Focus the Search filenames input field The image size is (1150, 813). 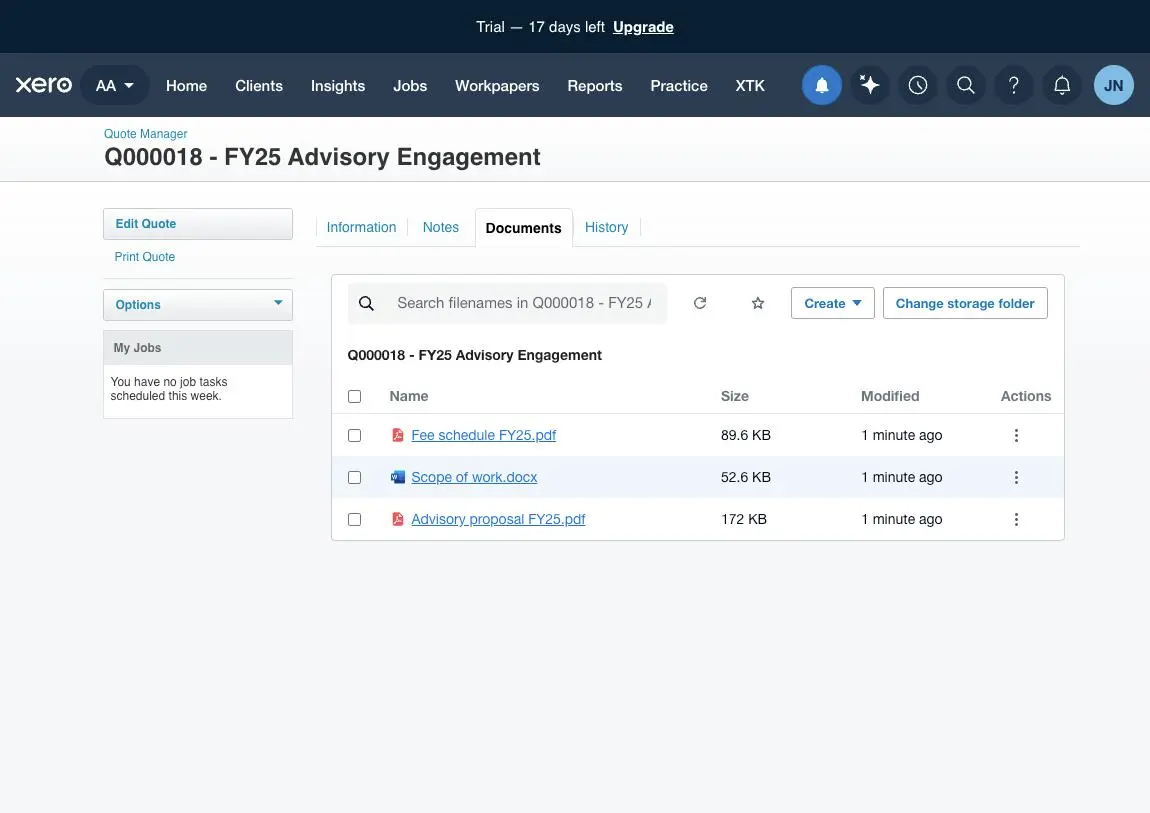[x=524, y=304]
